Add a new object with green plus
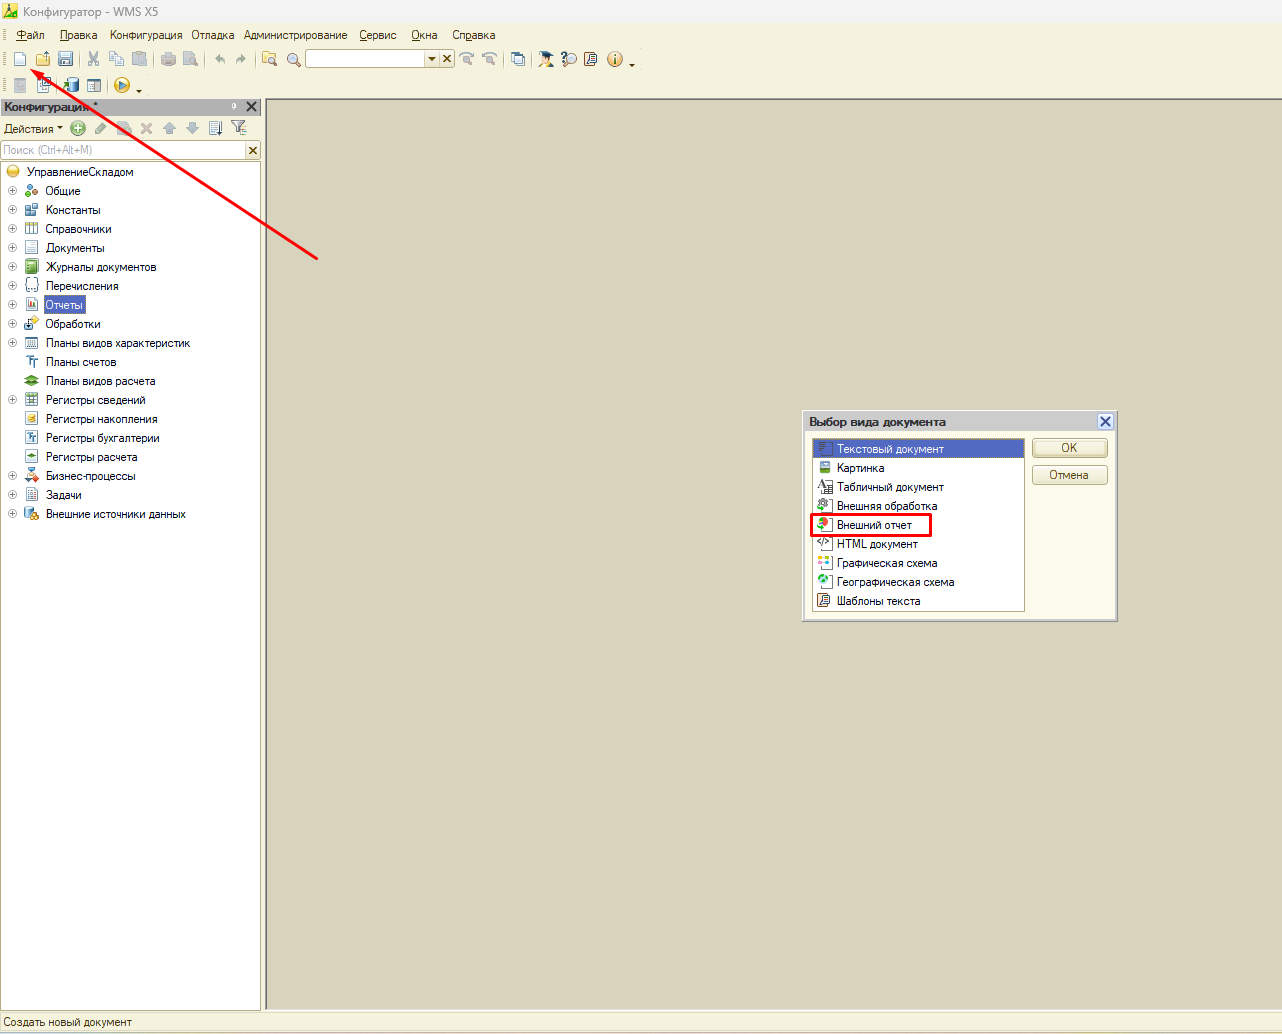The width and height of the screenshot is (1282, 1034). [x=78, y=128]
